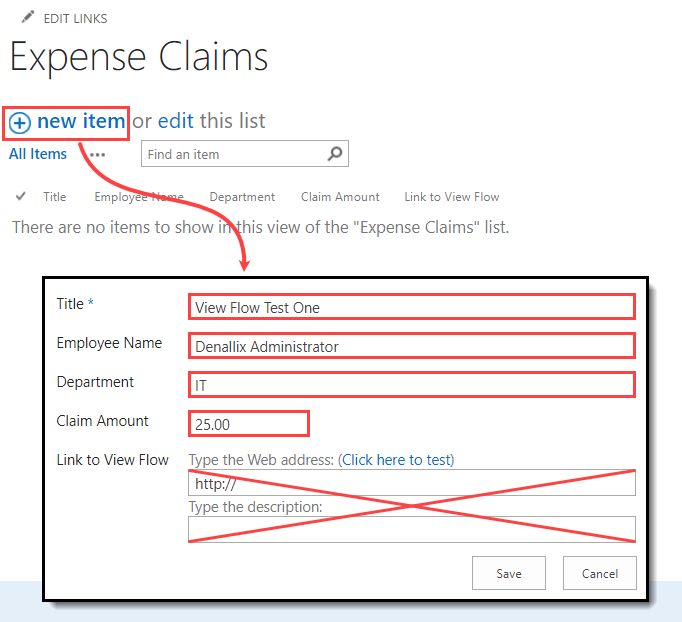Click the new item link
Viewport: 682px width, 622px height.
pyautogui.click(x=81, y=122)
